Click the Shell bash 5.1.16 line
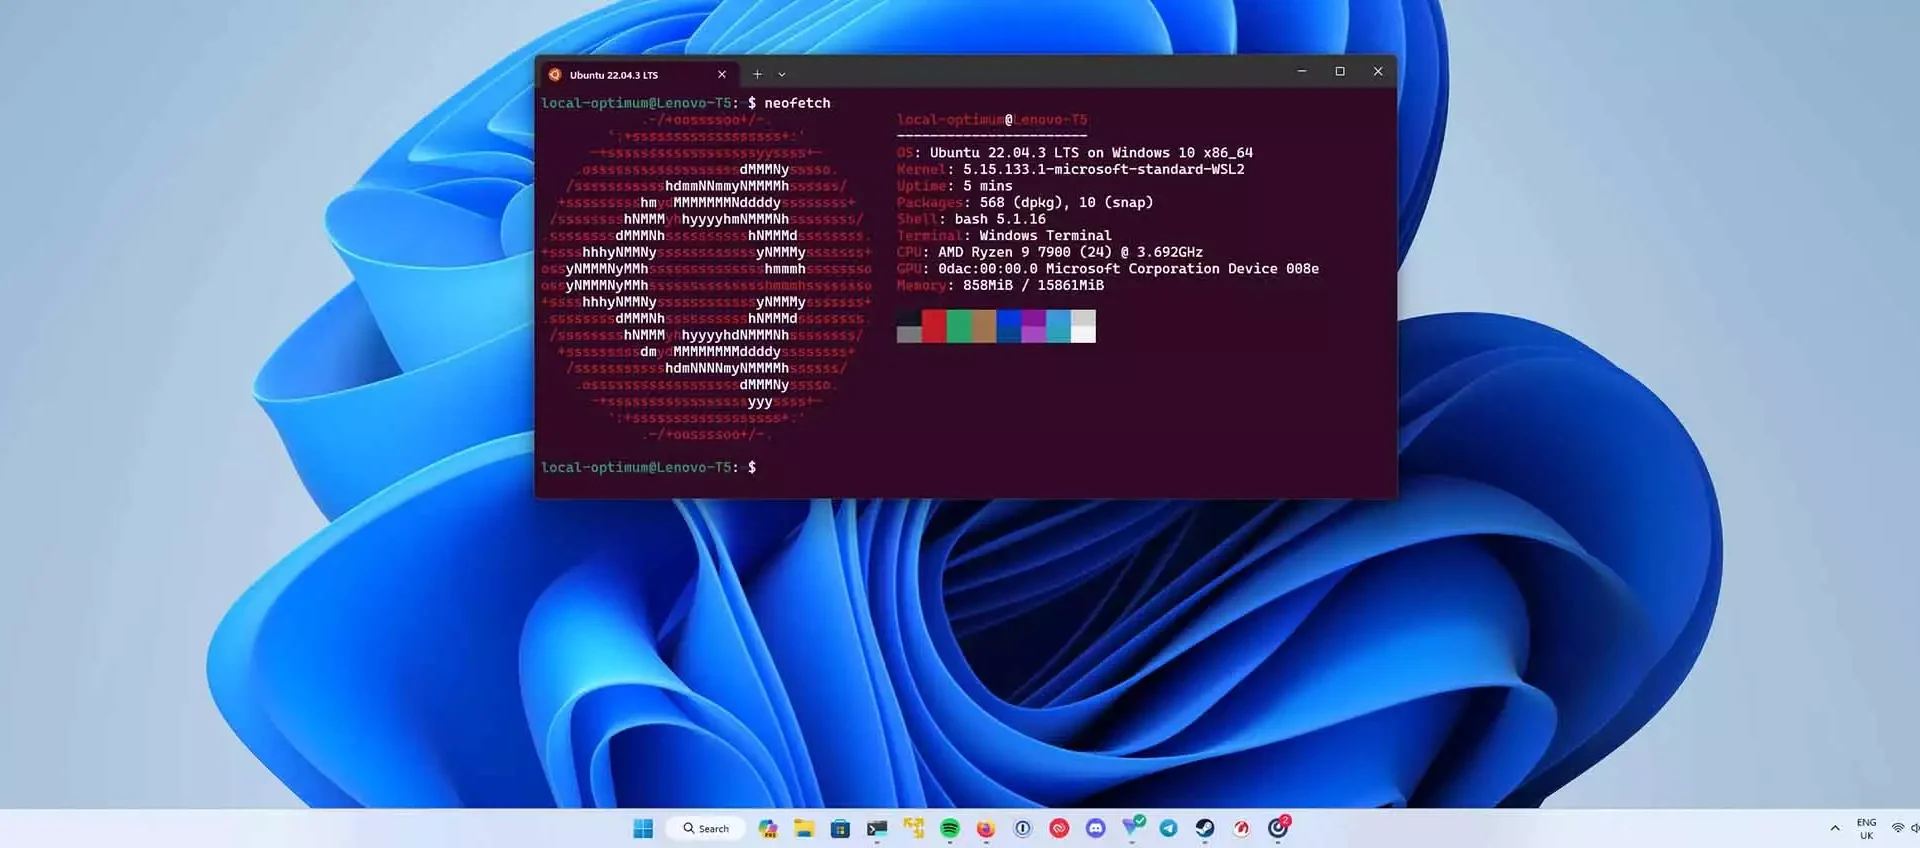This screenshot has width=1920, height=848. tap(971, 219)
